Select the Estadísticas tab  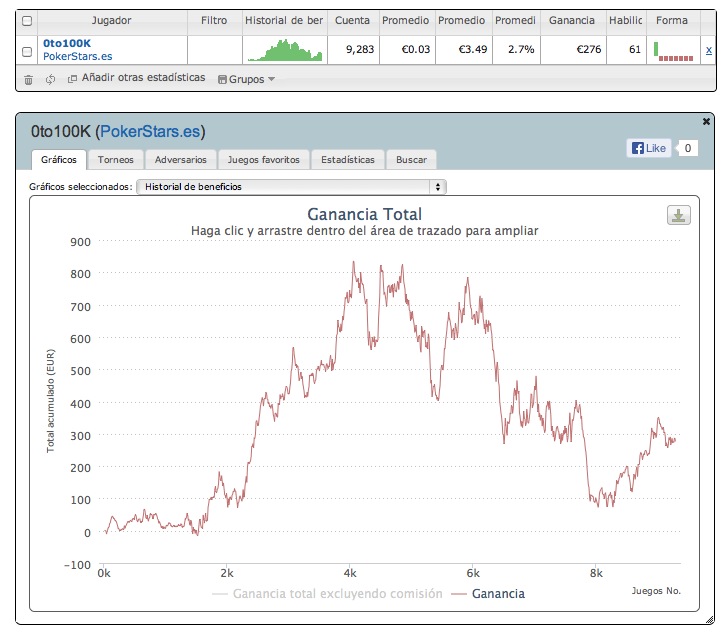(x=348, y=160)
